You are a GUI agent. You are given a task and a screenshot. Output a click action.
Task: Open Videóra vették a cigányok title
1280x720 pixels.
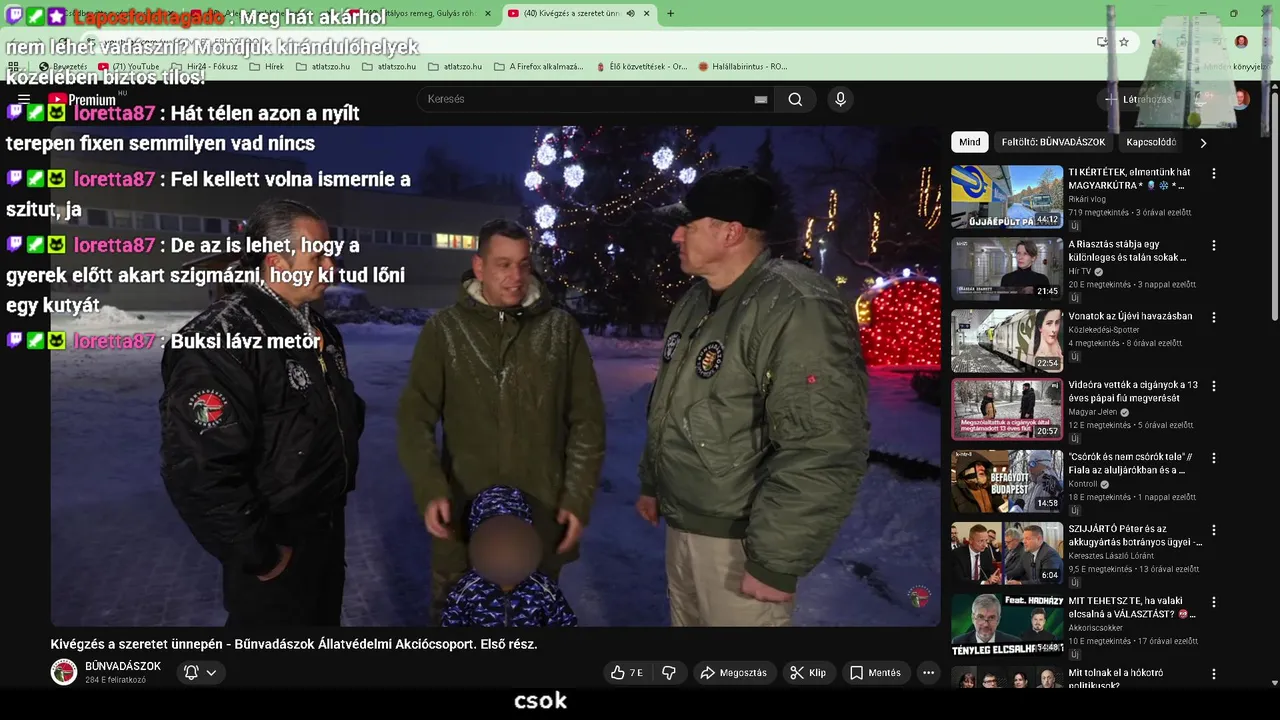coord(1133,391)
